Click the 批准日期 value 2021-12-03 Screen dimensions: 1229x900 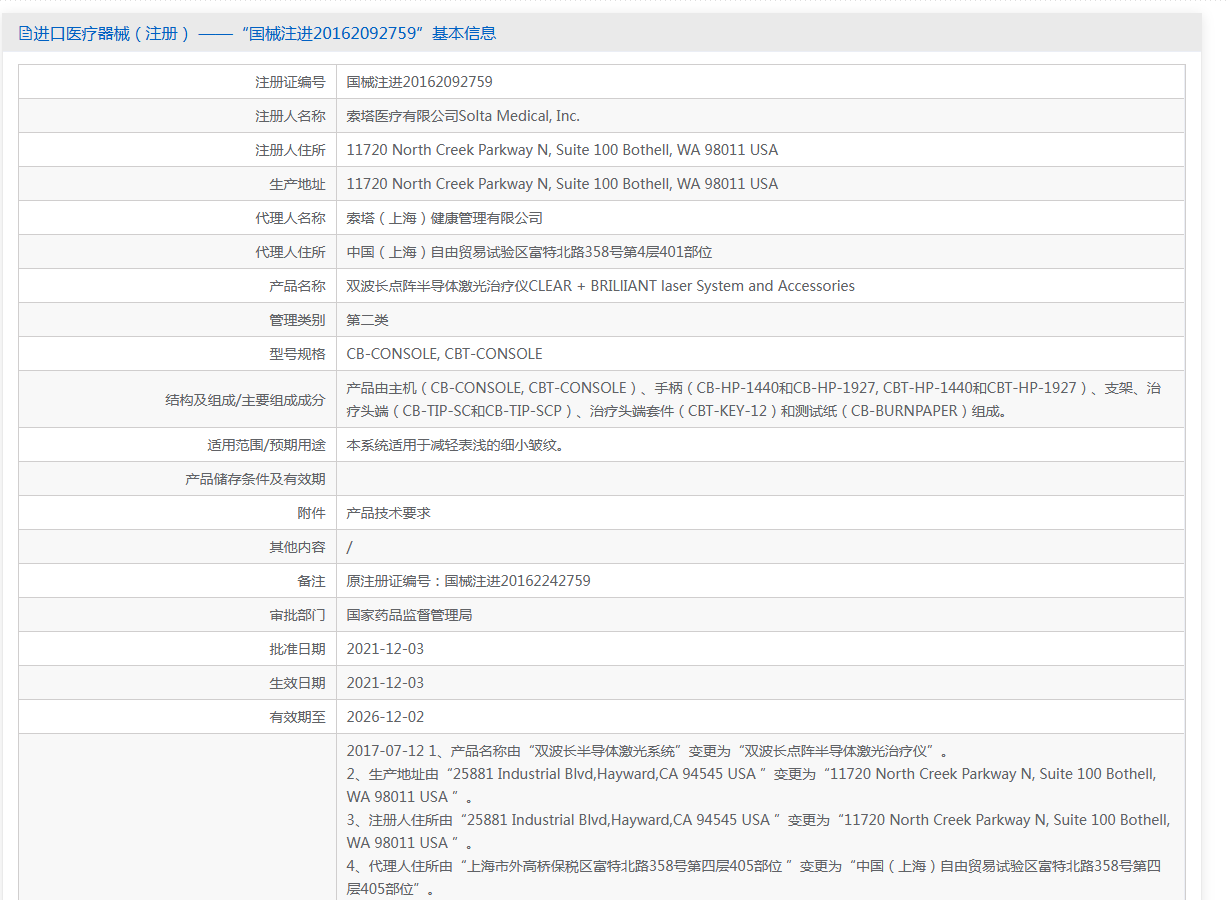[385, 649]
